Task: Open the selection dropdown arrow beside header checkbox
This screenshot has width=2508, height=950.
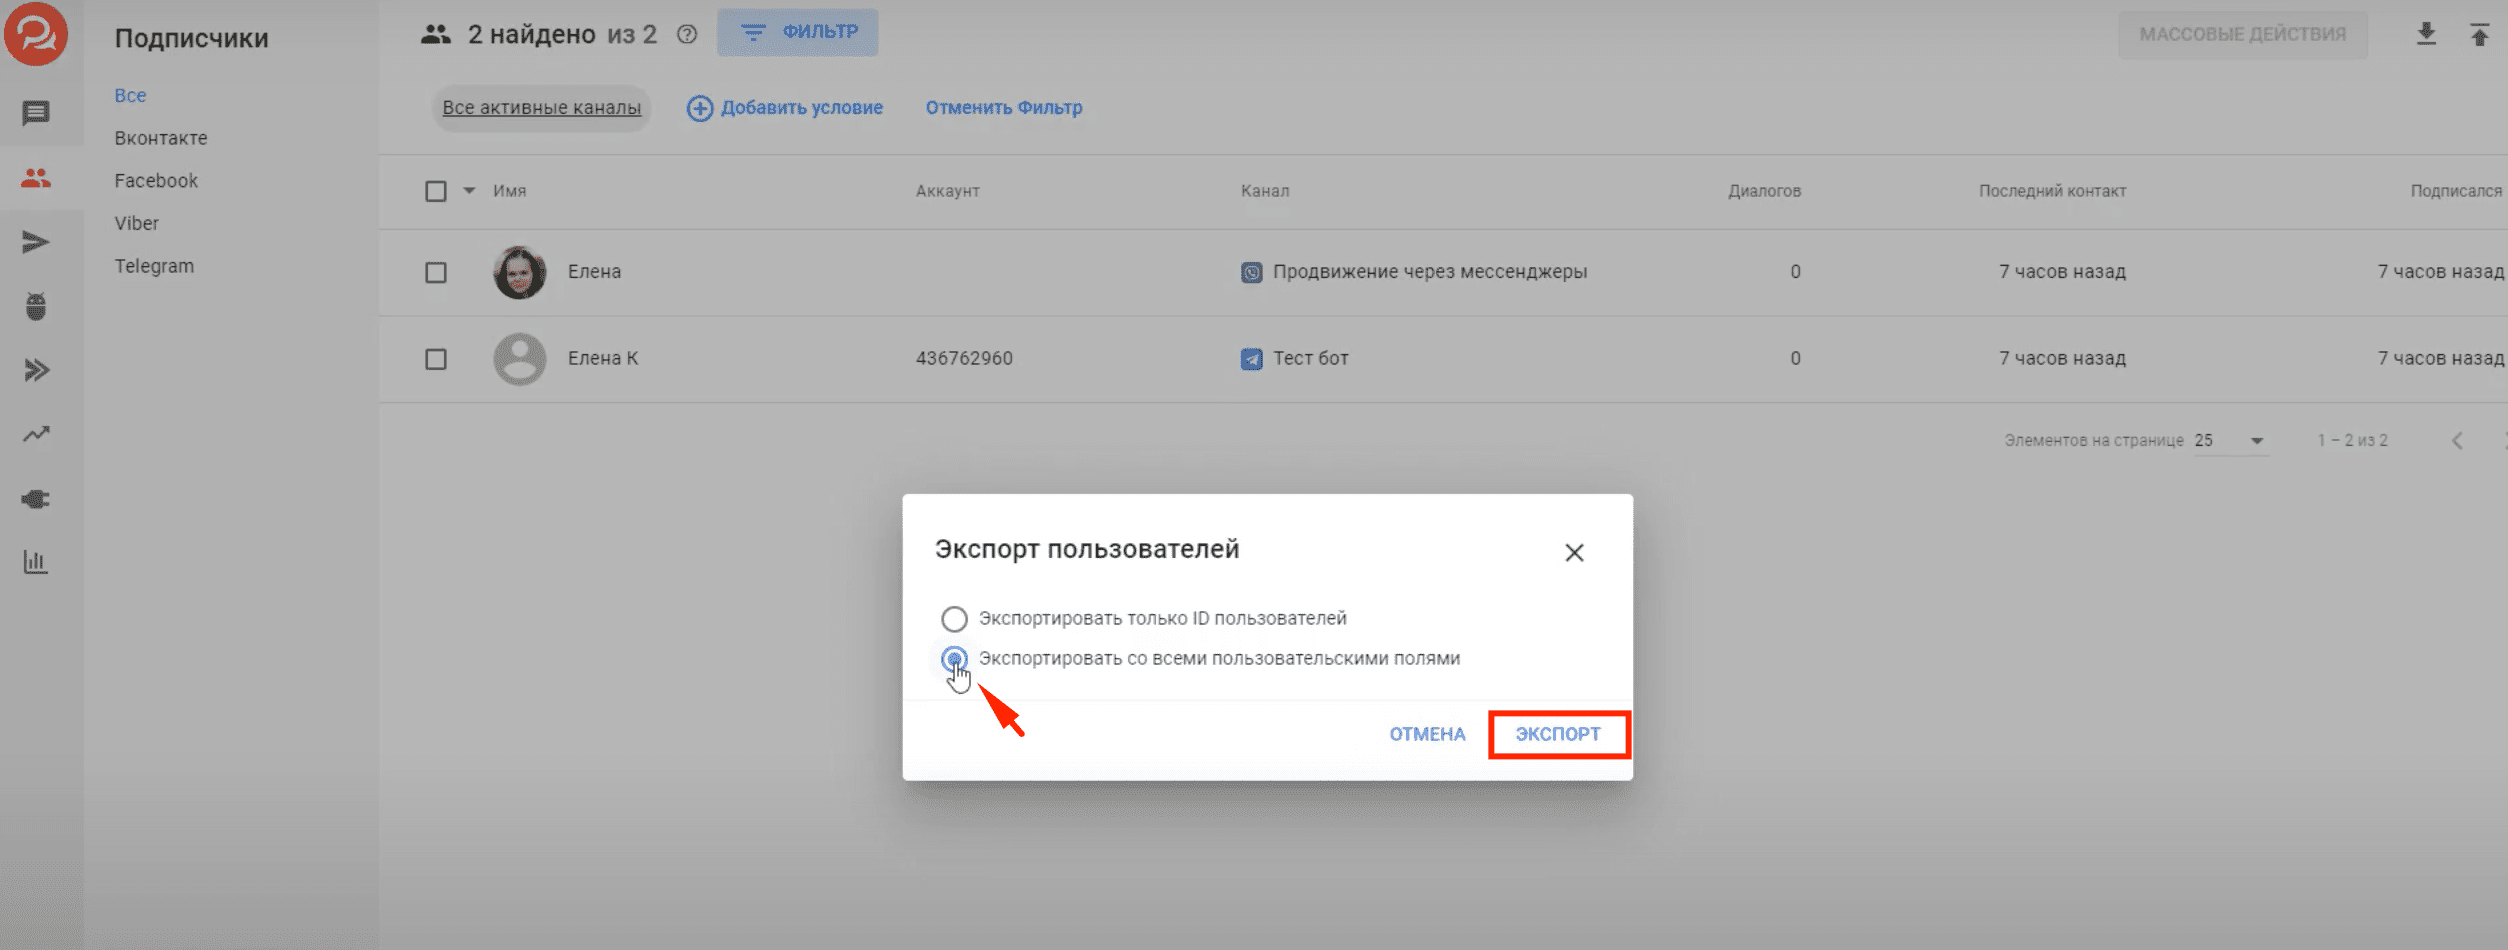Action: click(469, 190)
